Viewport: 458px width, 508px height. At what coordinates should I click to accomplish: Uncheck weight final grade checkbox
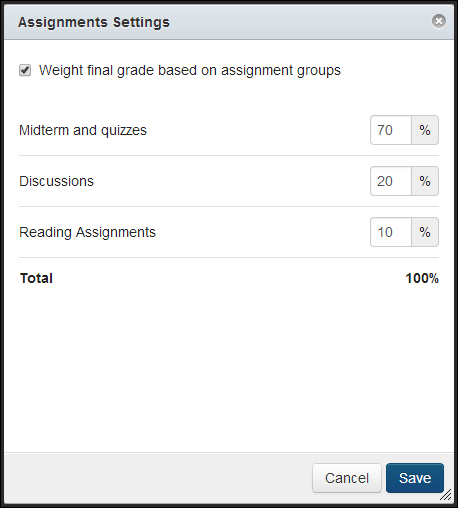point(25,70)
